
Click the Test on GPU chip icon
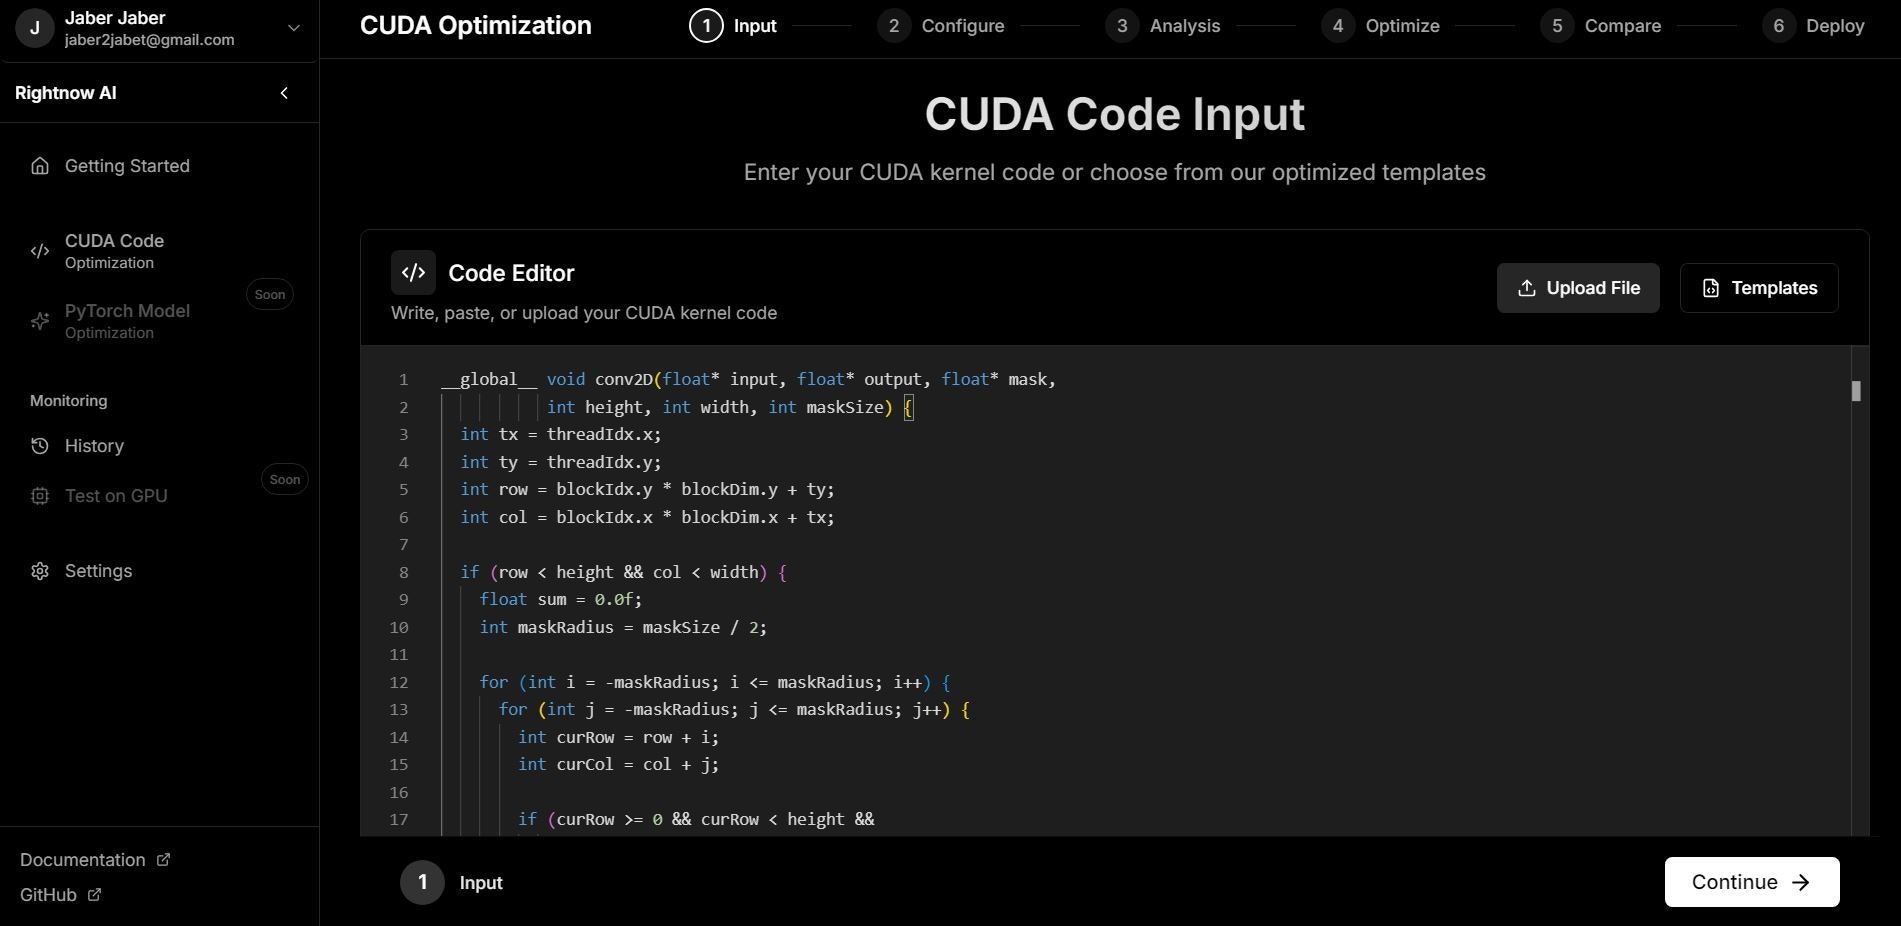[40, 496]
